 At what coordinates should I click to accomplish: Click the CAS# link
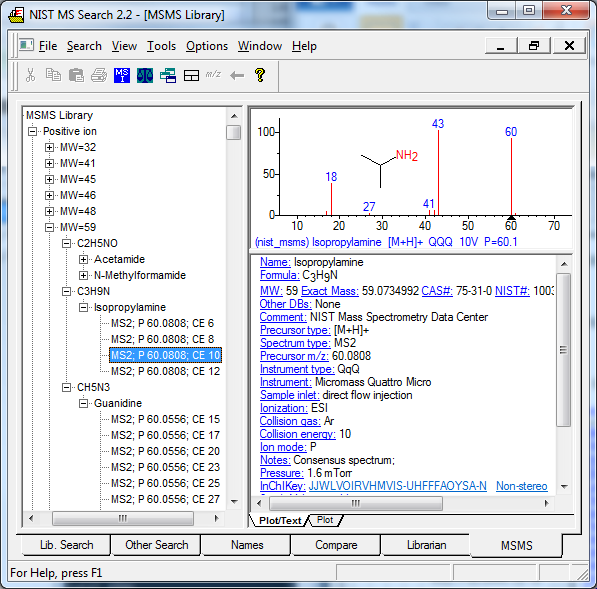click(437, 291)
